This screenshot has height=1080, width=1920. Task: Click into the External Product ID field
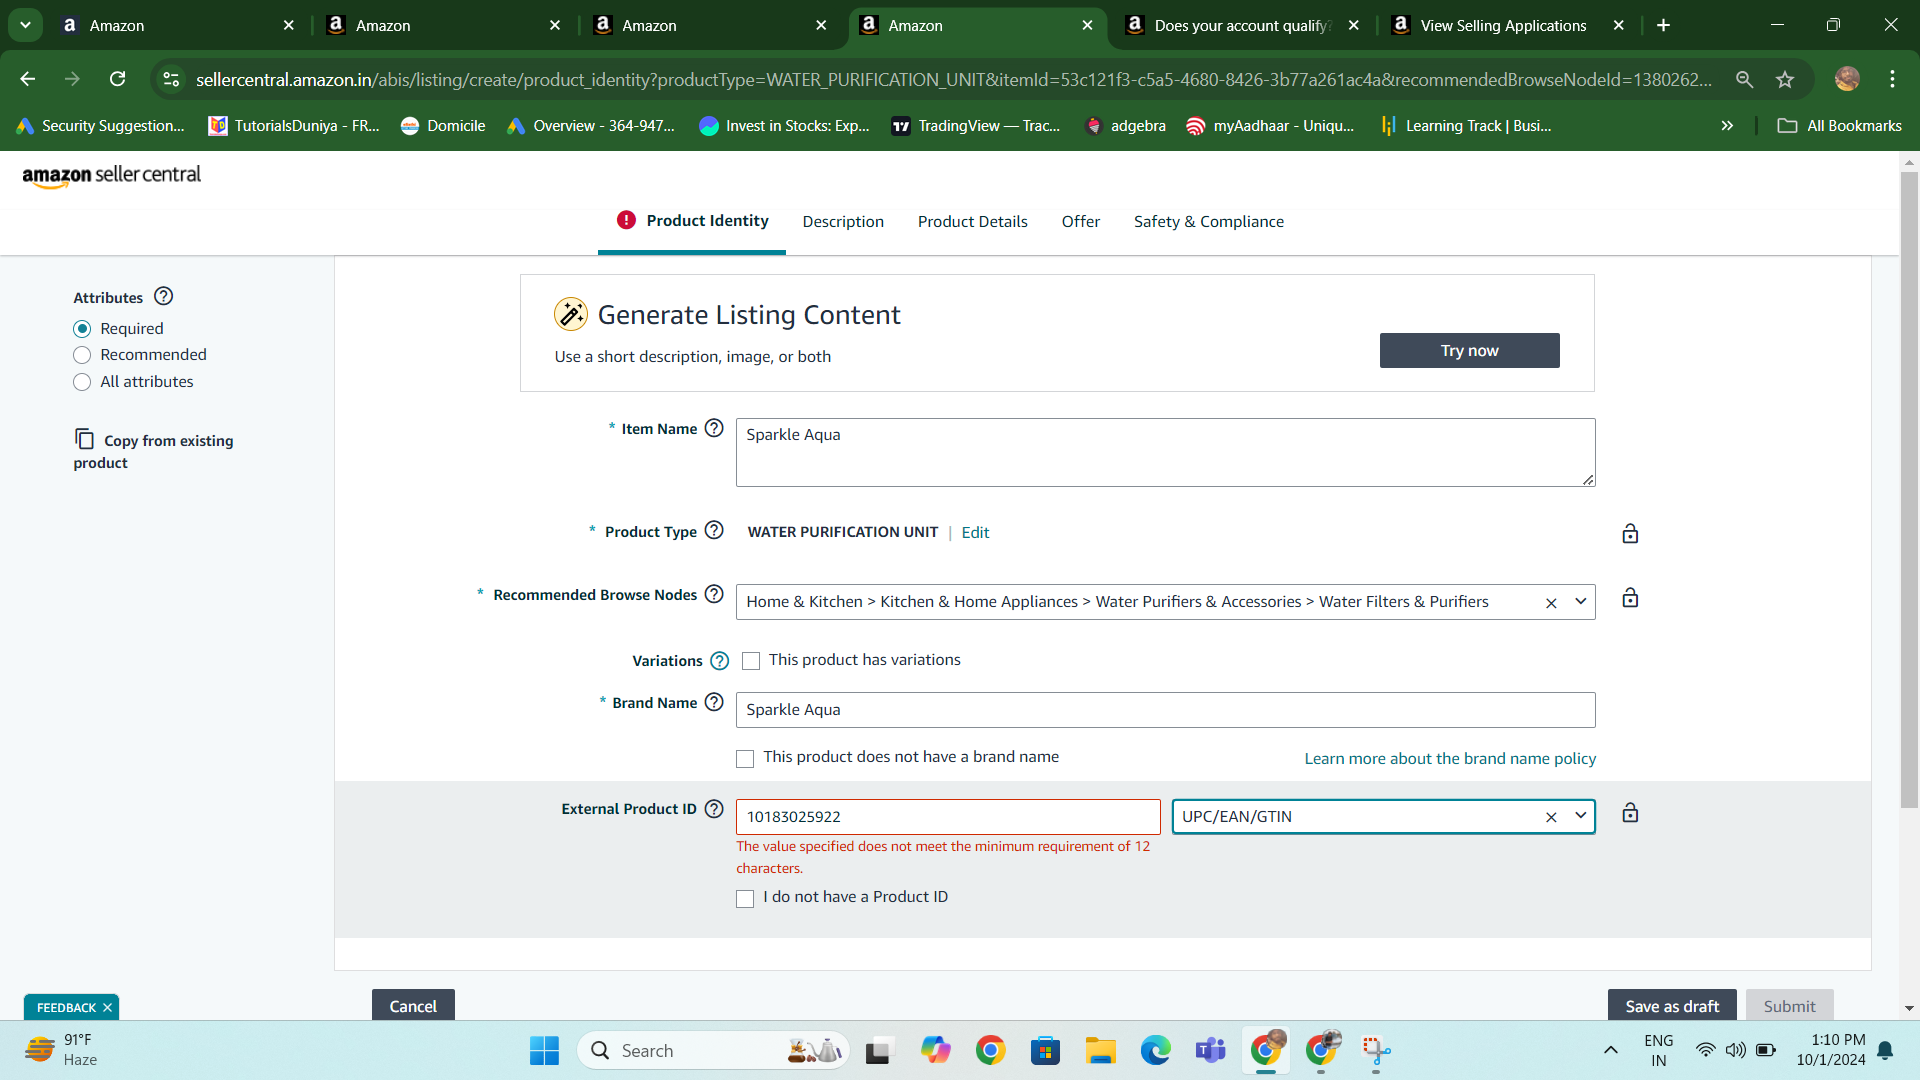pos(948,817)
